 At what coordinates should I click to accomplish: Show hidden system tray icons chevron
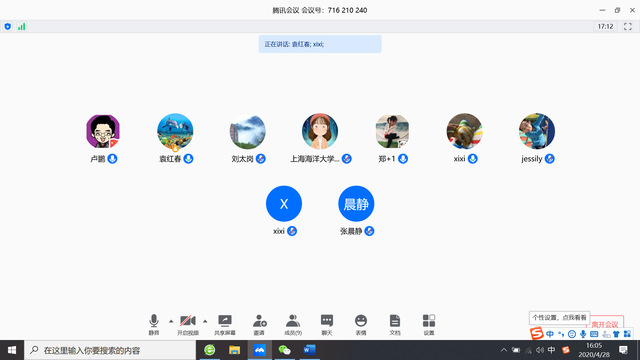click(x=504, y=350)
